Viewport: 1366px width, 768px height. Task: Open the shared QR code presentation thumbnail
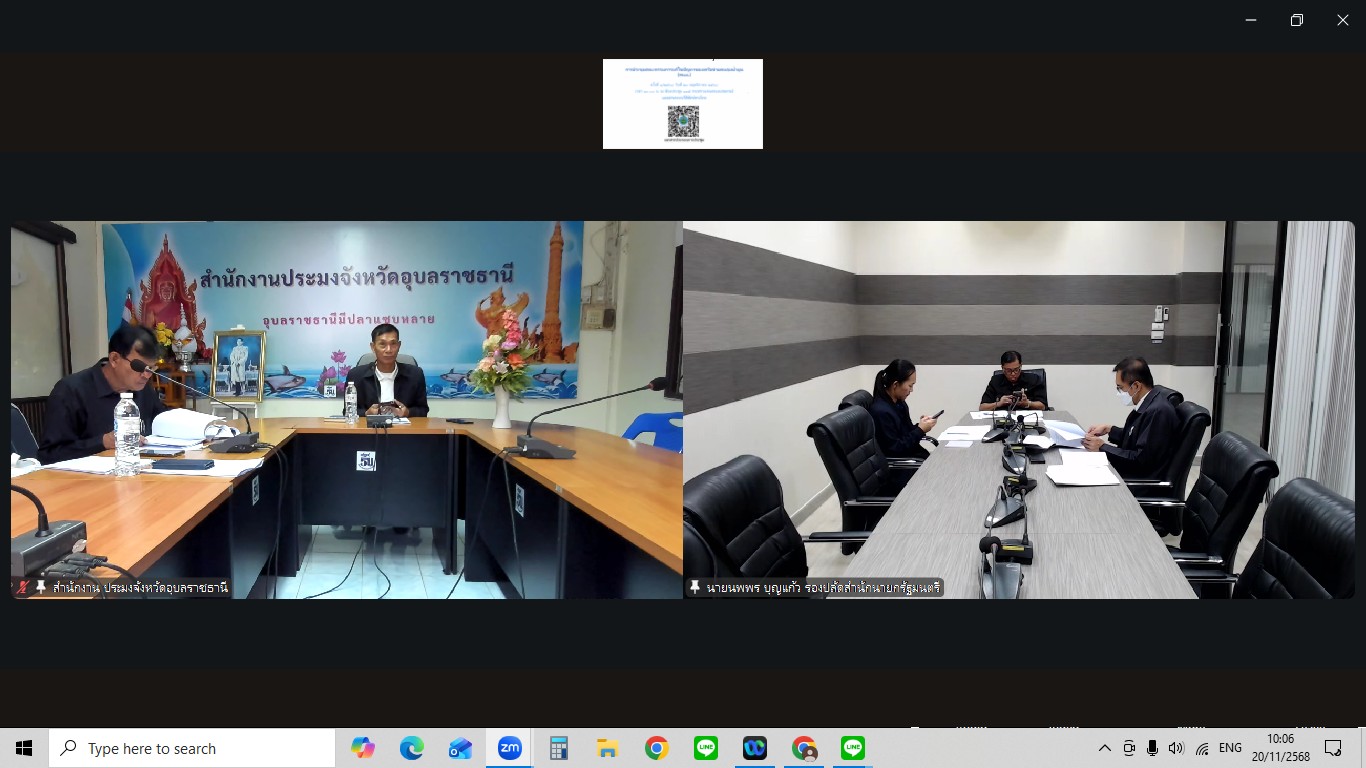point(682,104)
